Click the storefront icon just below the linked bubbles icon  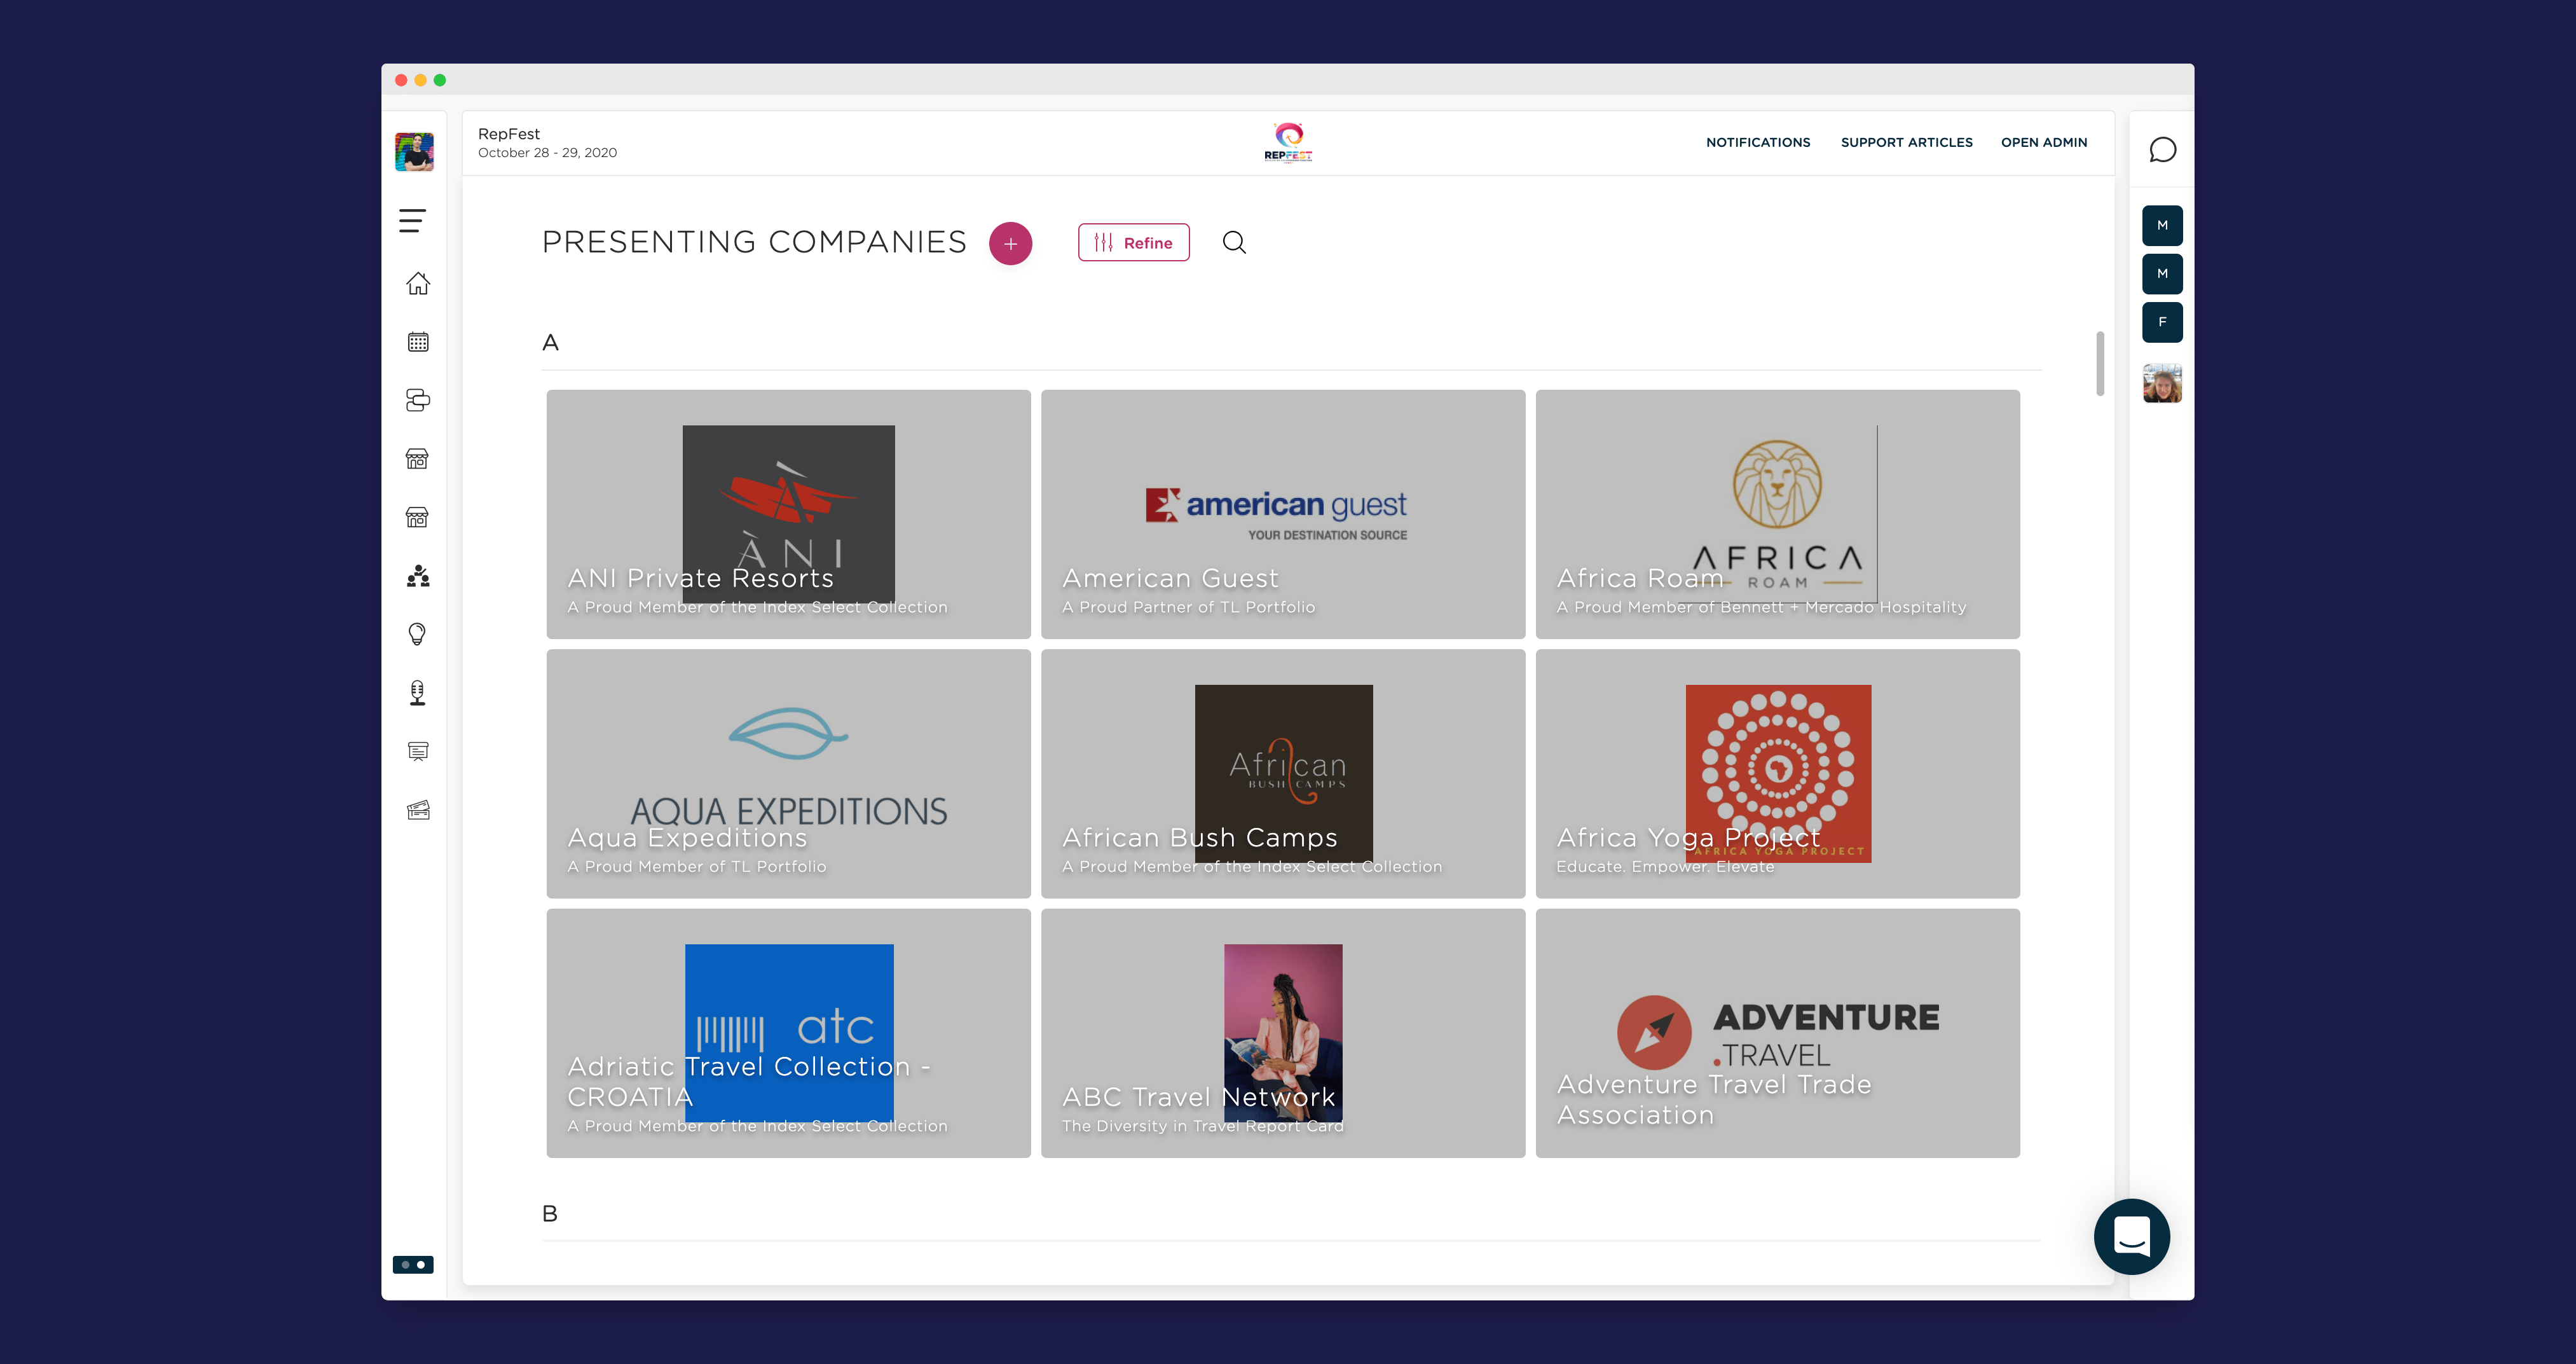pos(418,459)
